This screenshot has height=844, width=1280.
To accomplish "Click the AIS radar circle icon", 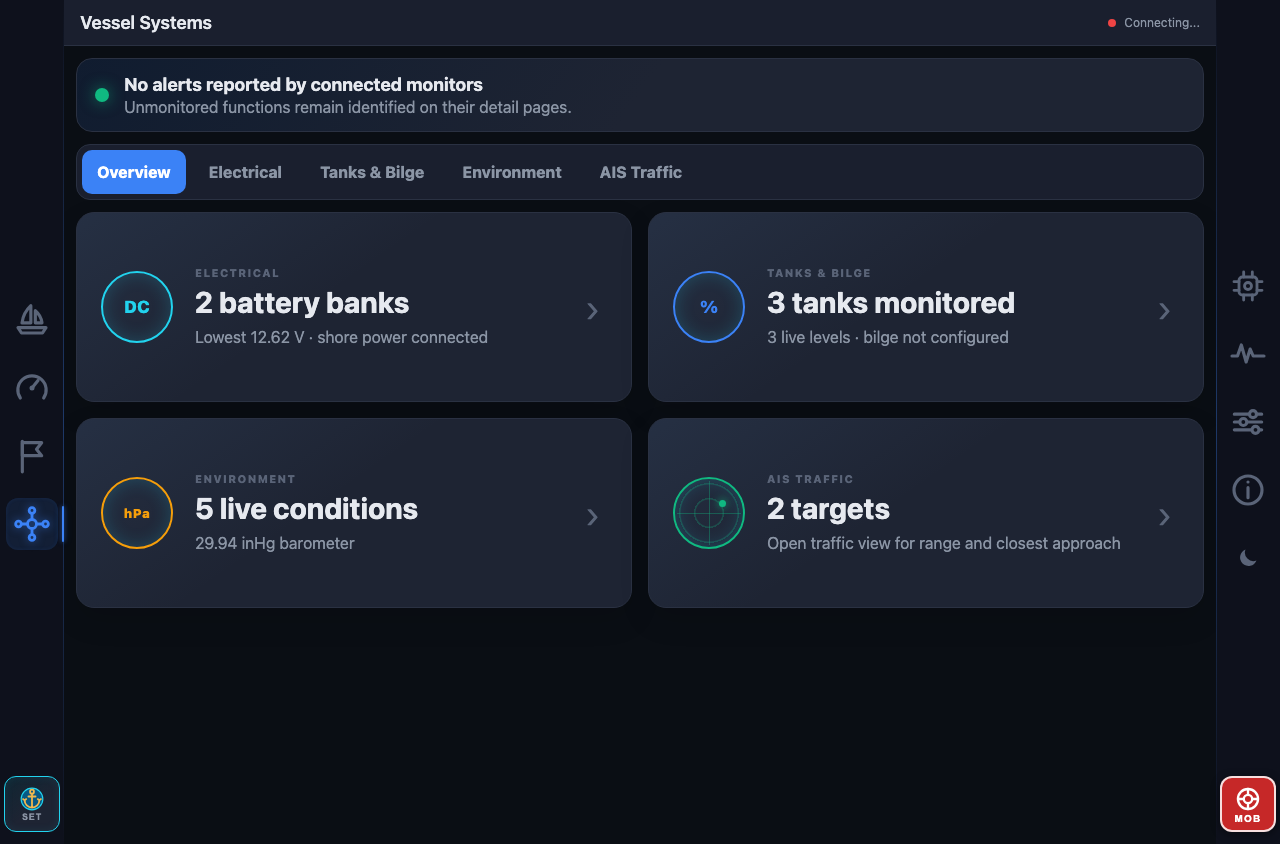I will 709,513.
